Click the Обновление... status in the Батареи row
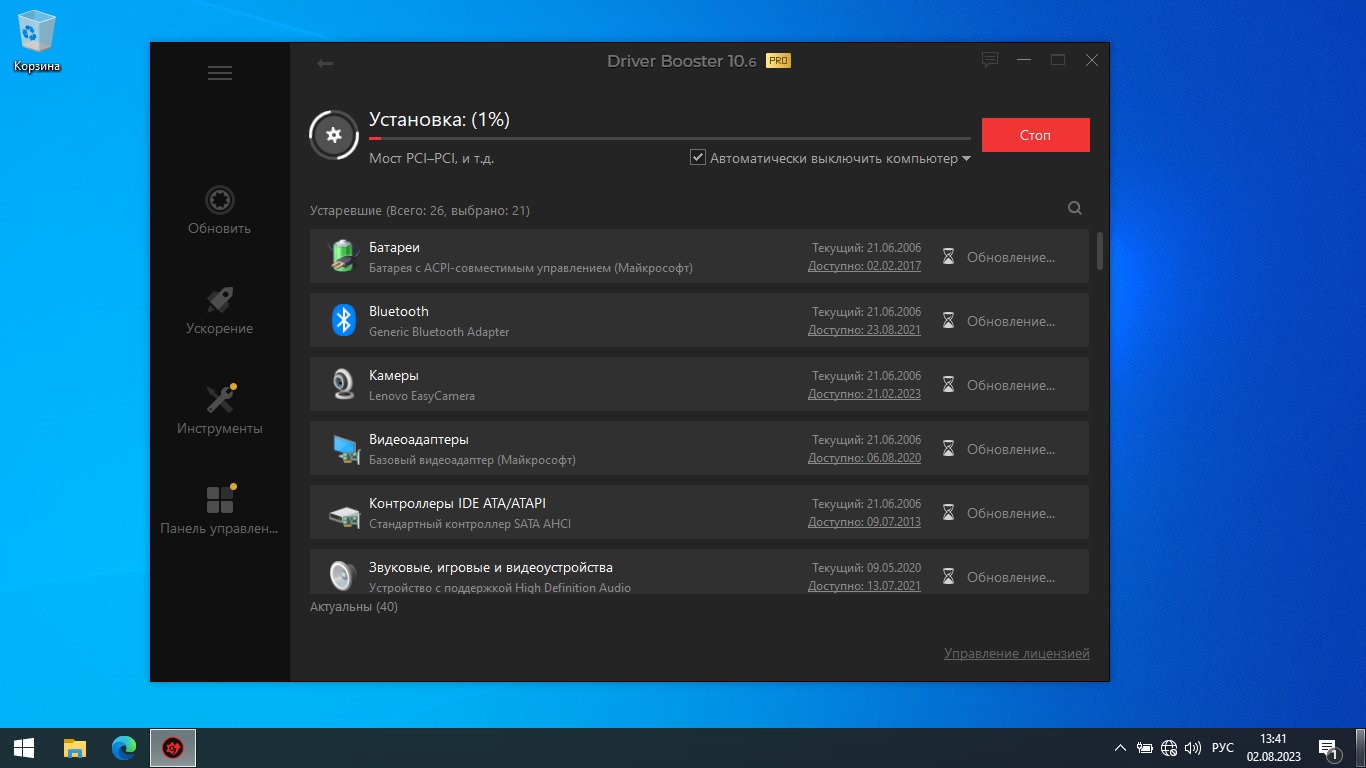Viewport: 1366px width, 768px height. pyautogui.click(x=1011, y=257)
